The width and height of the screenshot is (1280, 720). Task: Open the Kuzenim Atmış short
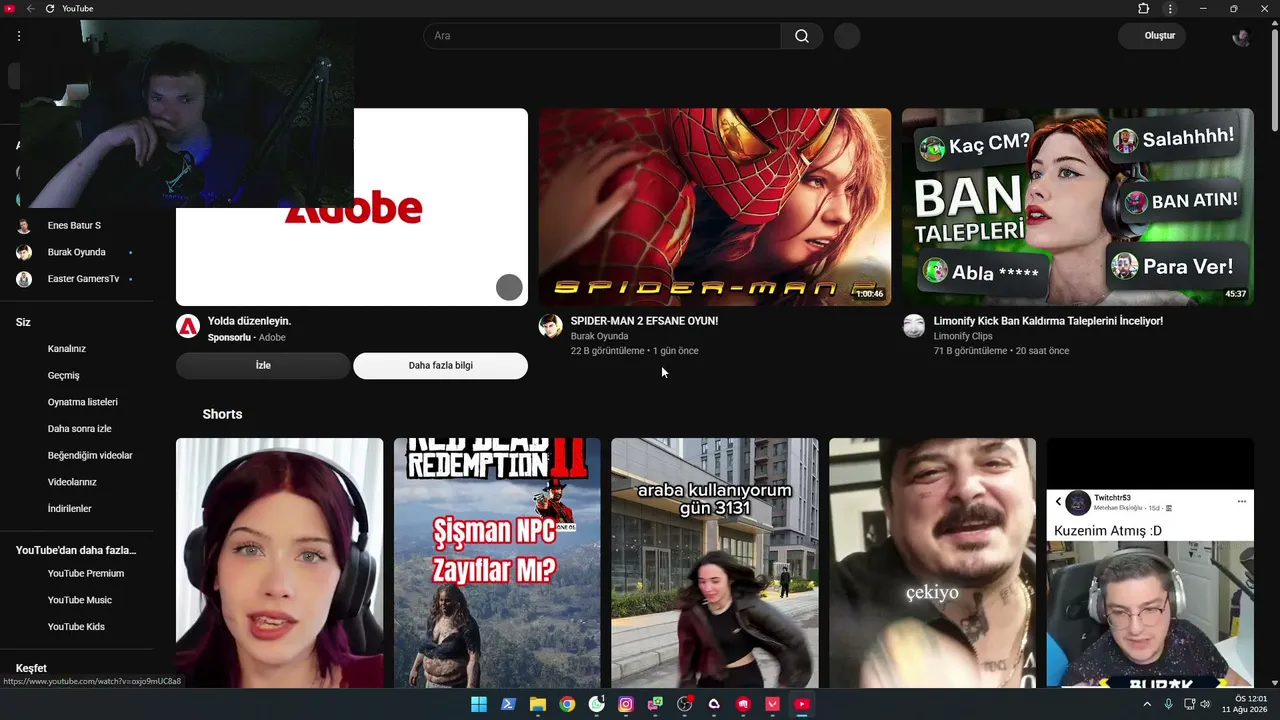pos(1150,563)
